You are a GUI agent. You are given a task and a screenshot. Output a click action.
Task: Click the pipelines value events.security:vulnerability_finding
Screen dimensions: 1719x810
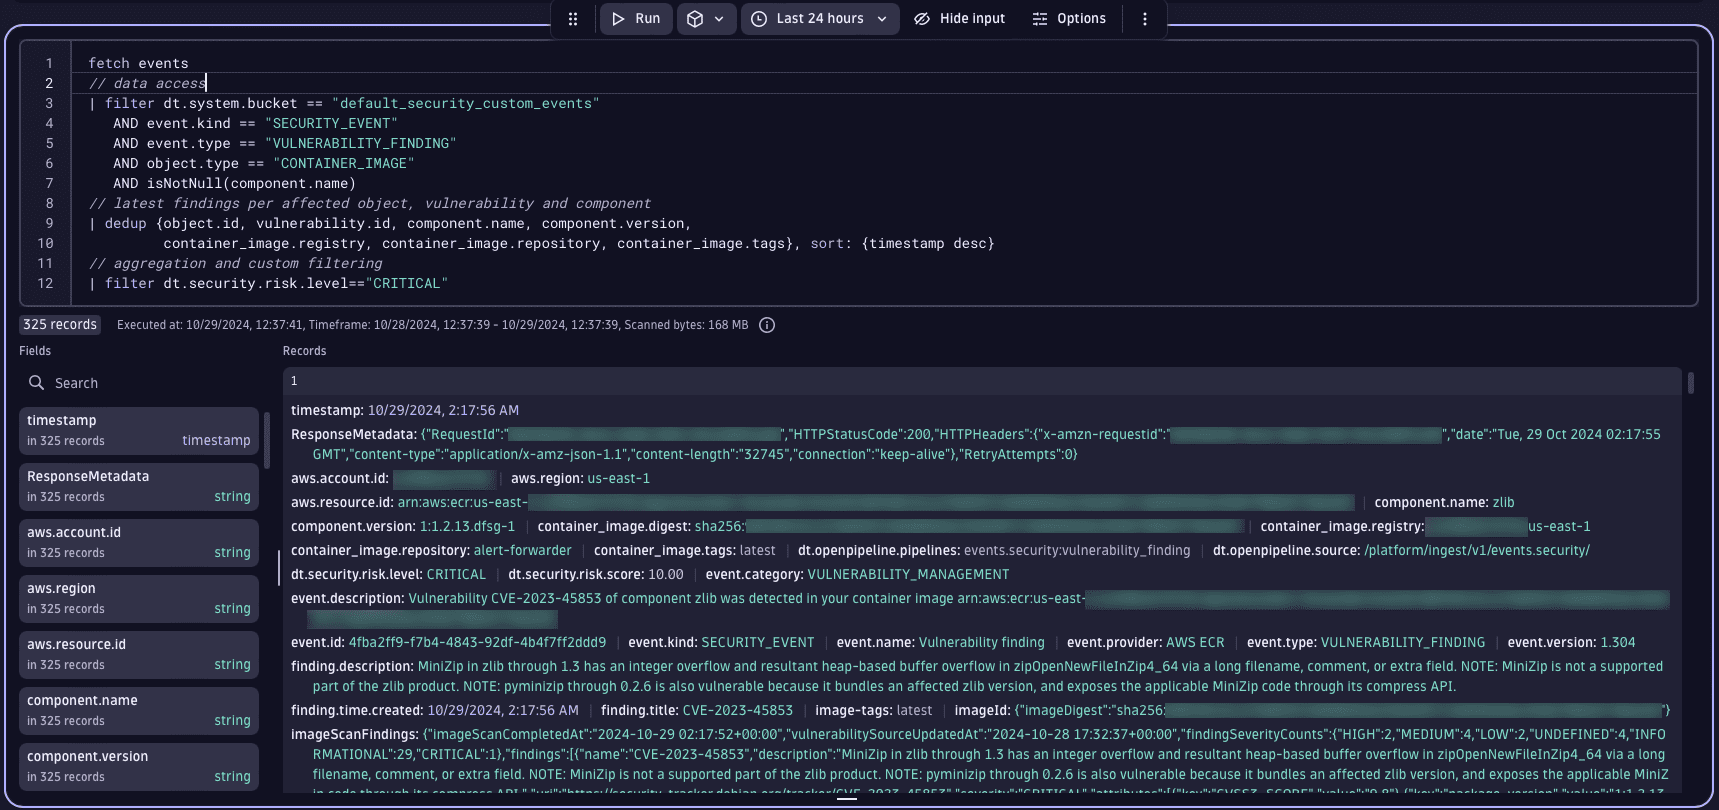(x=1077, y=551)
